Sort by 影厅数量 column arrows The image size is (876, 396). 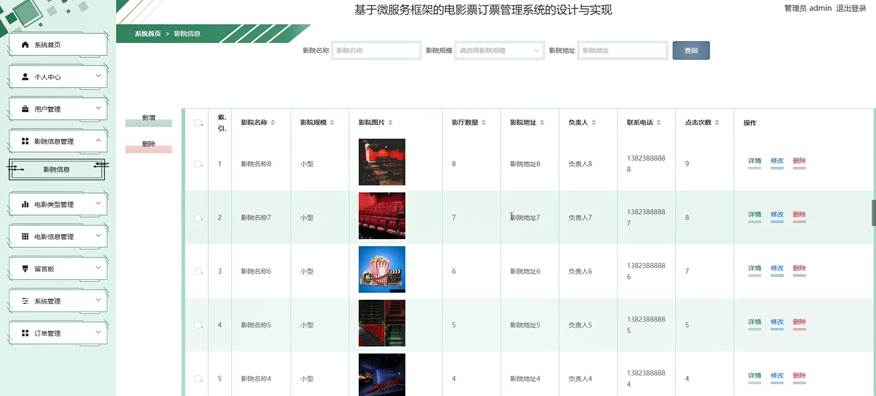point(483,122)
